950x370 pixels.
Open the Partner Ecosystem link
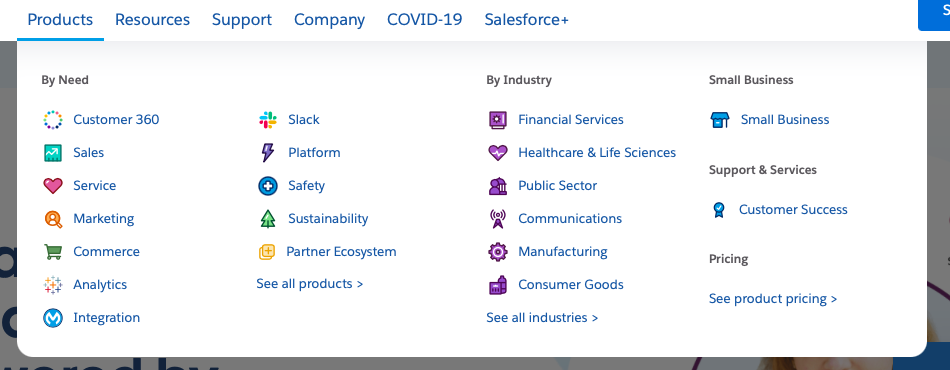click(341, 251)
